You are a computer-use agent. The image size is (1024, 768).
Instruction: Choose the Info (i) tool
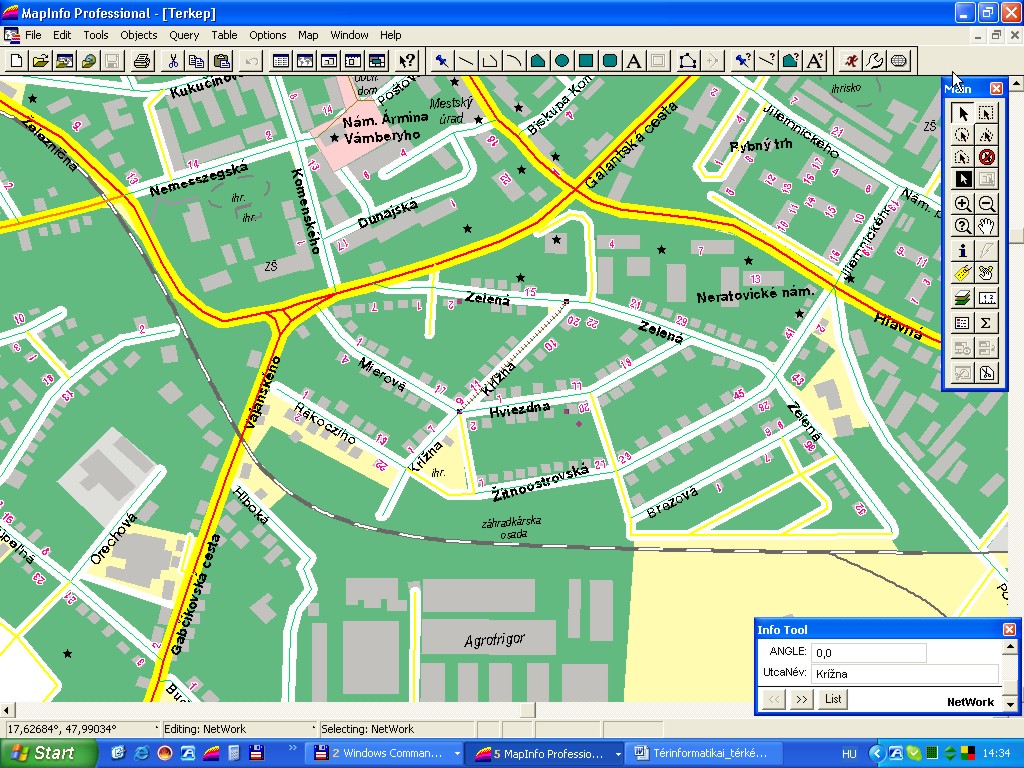[x=962, y=250]
